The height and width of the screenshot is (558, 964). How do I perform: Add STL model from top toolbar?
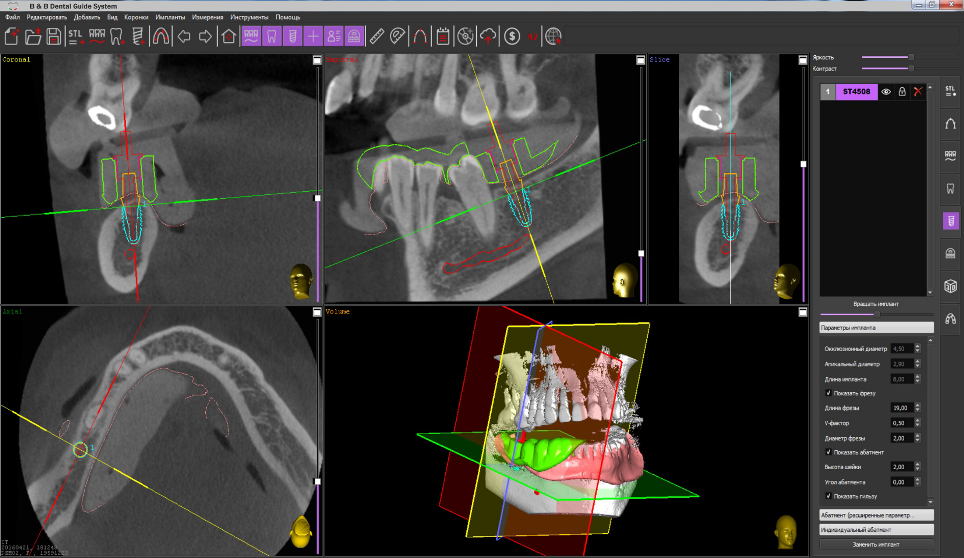tap(76, 36)
